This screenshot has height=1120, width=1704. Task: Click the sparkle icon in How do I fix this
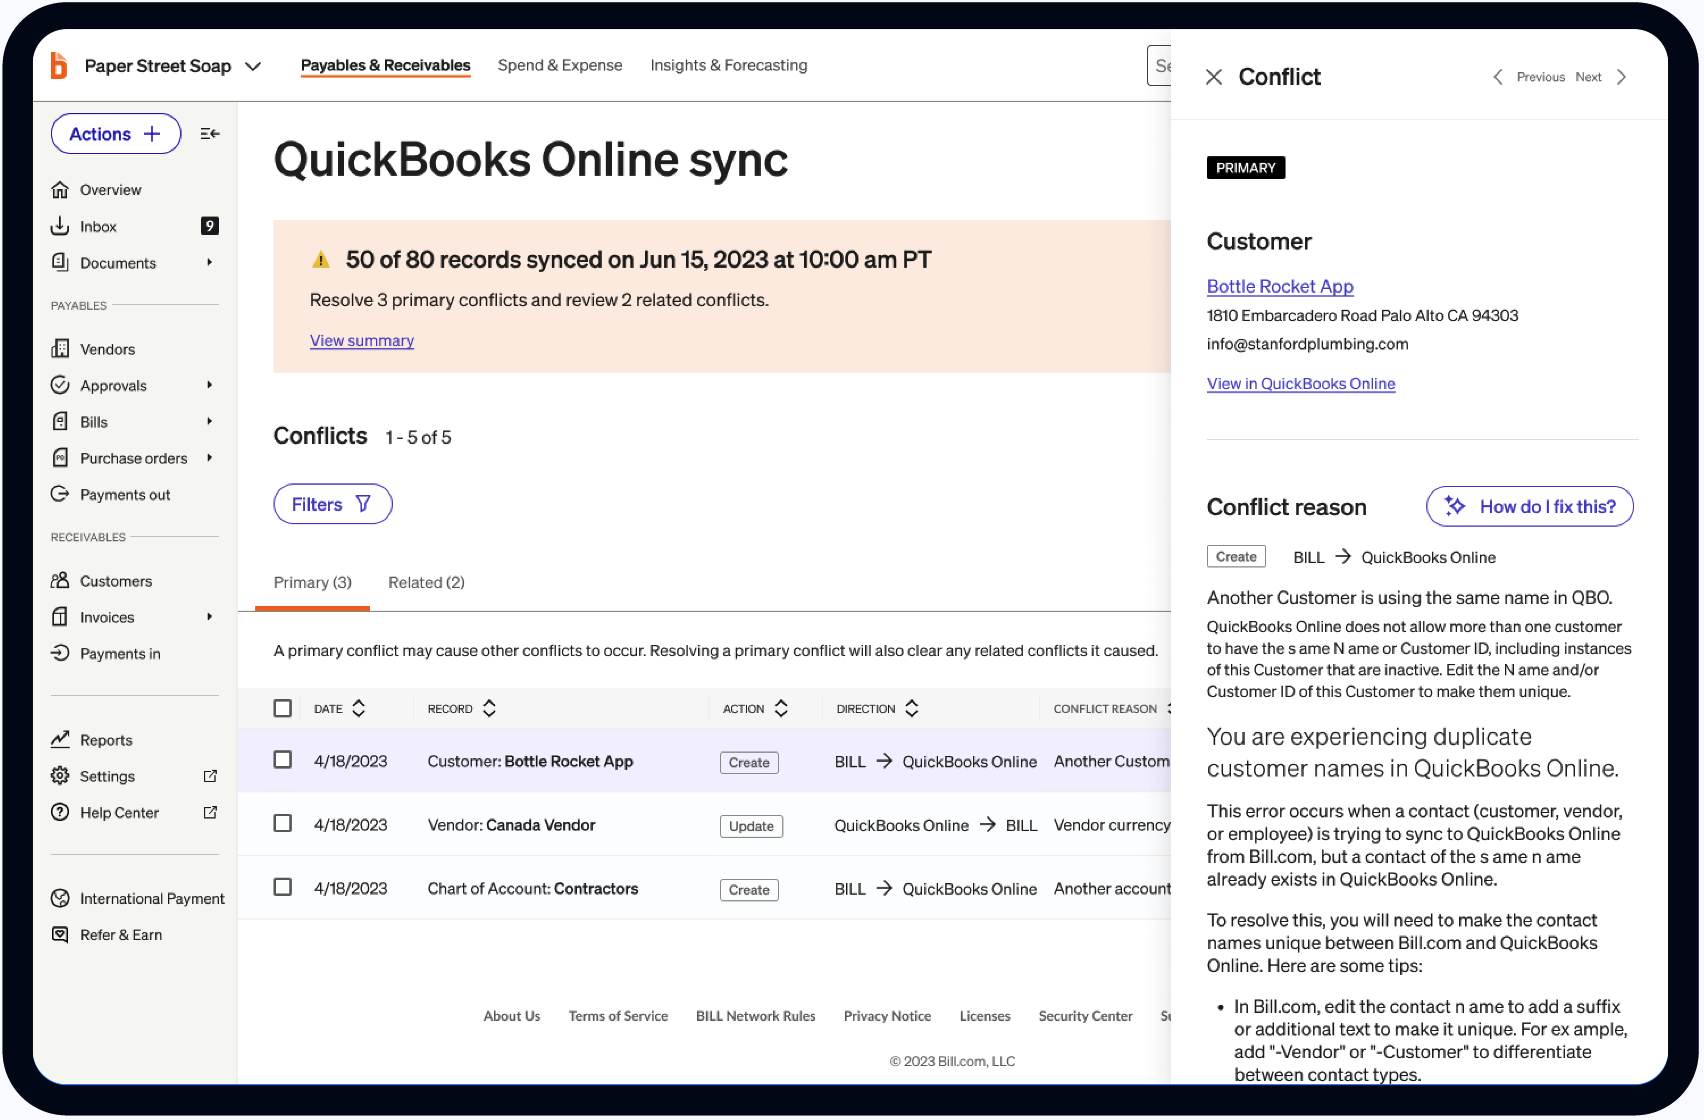(x=1455, y=506)
